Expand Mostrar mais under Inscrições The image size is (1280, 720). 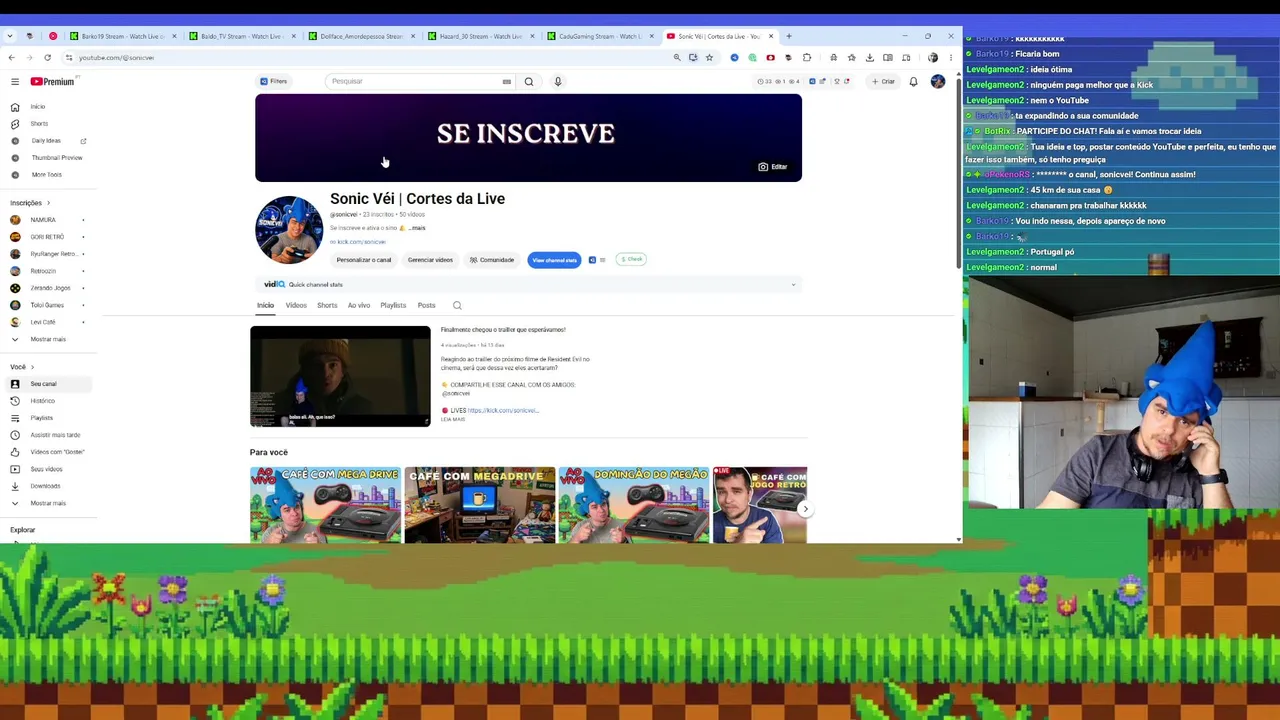coord(47,339)
